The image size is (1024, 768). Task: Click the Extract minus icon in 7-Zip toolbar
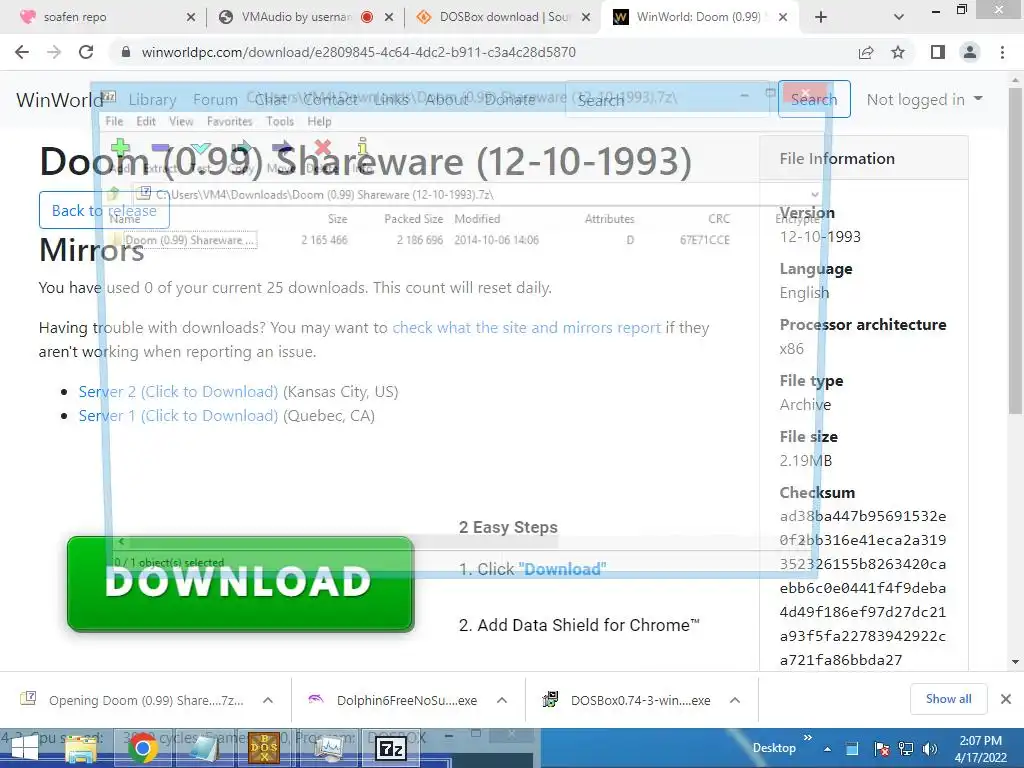pyautogui.click(x=161, y=148)
